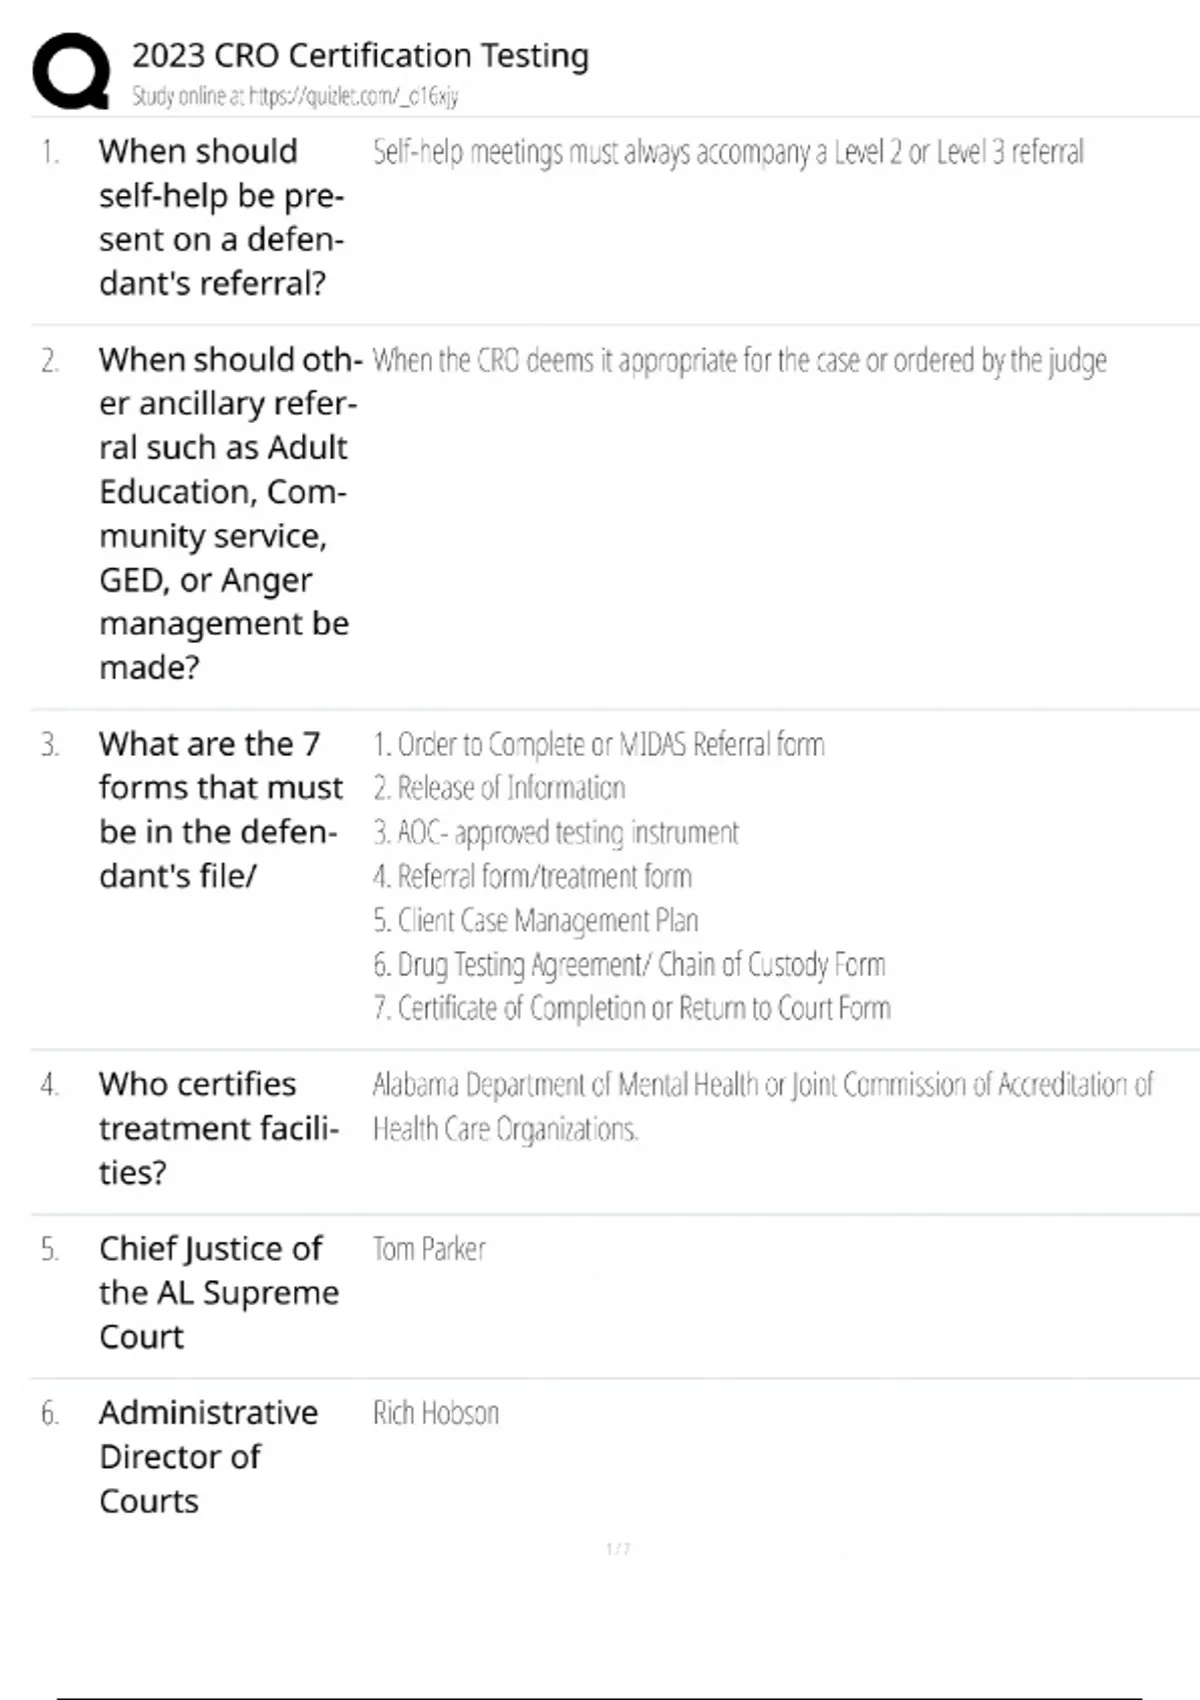Click the page number indicator at bottom

pos(618,1549)
